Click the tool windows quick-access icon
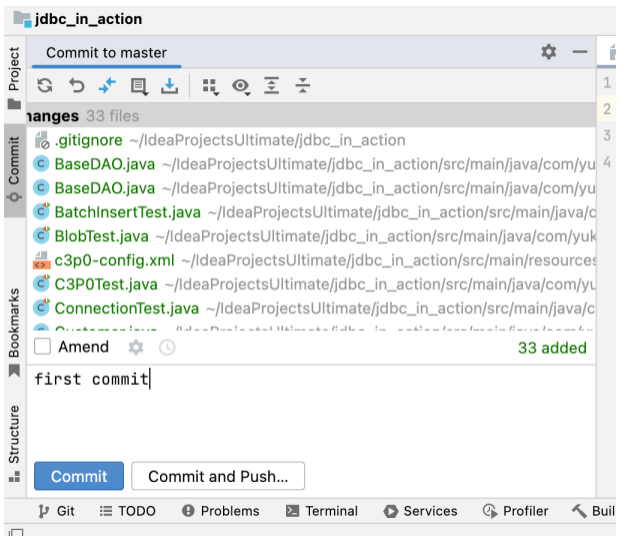Viewport: 624px width, 536px height. click(x=16, y=532)
